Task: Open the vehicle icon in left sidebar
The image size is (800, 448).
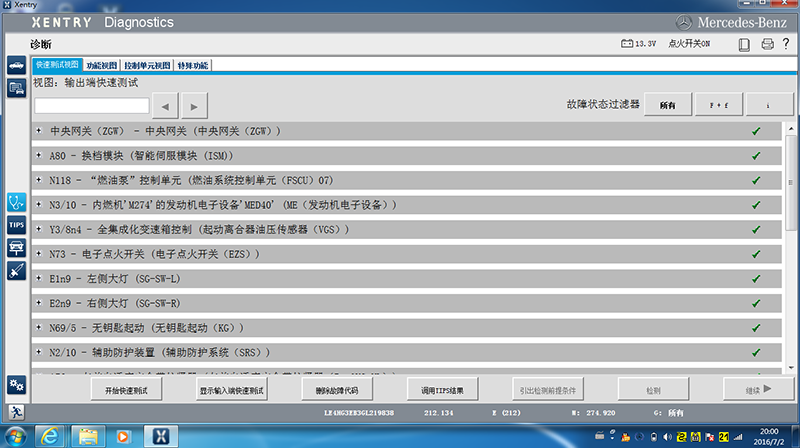Action: (x=16, y=66)
